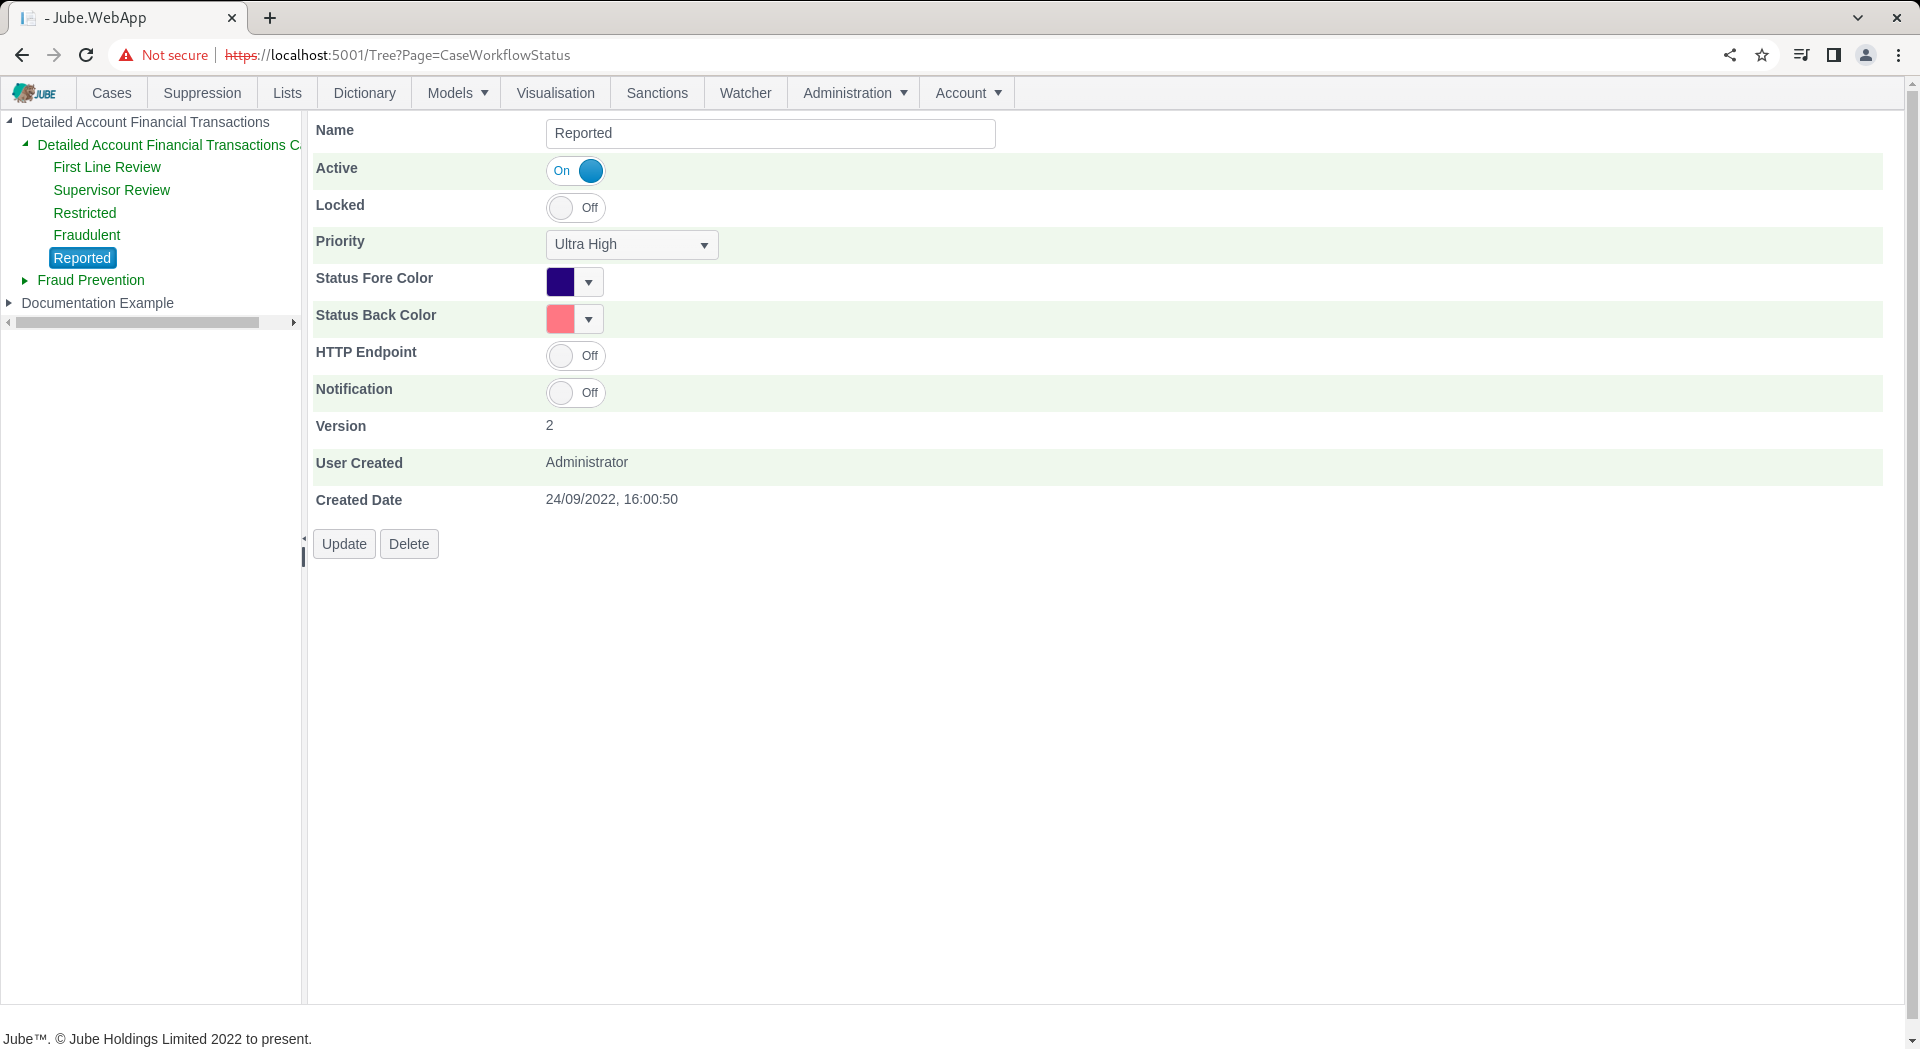Expand the Documentation Example tree node
The width and height of the screenshot is (1920, 1049).
pyautogui.click(x=9, y=303)
